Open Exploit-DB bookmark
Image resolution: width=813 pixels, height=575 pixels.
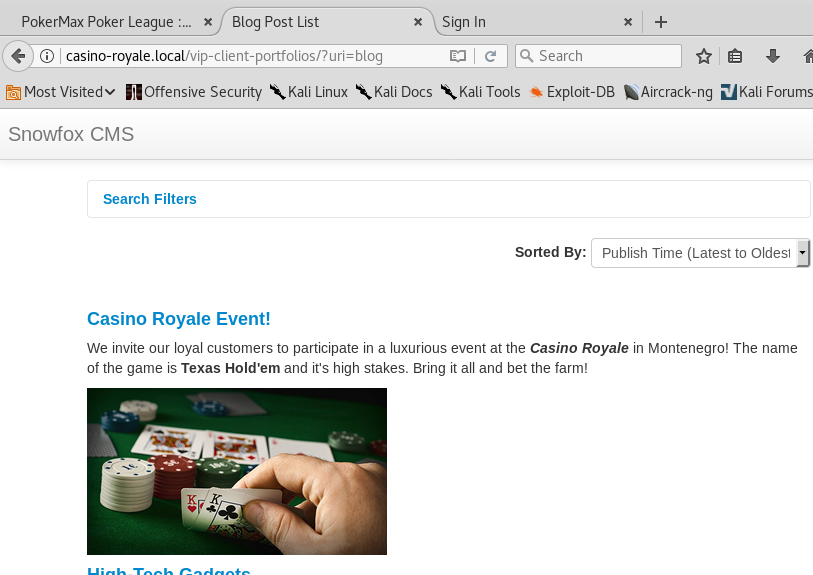(x=571, y=92)
